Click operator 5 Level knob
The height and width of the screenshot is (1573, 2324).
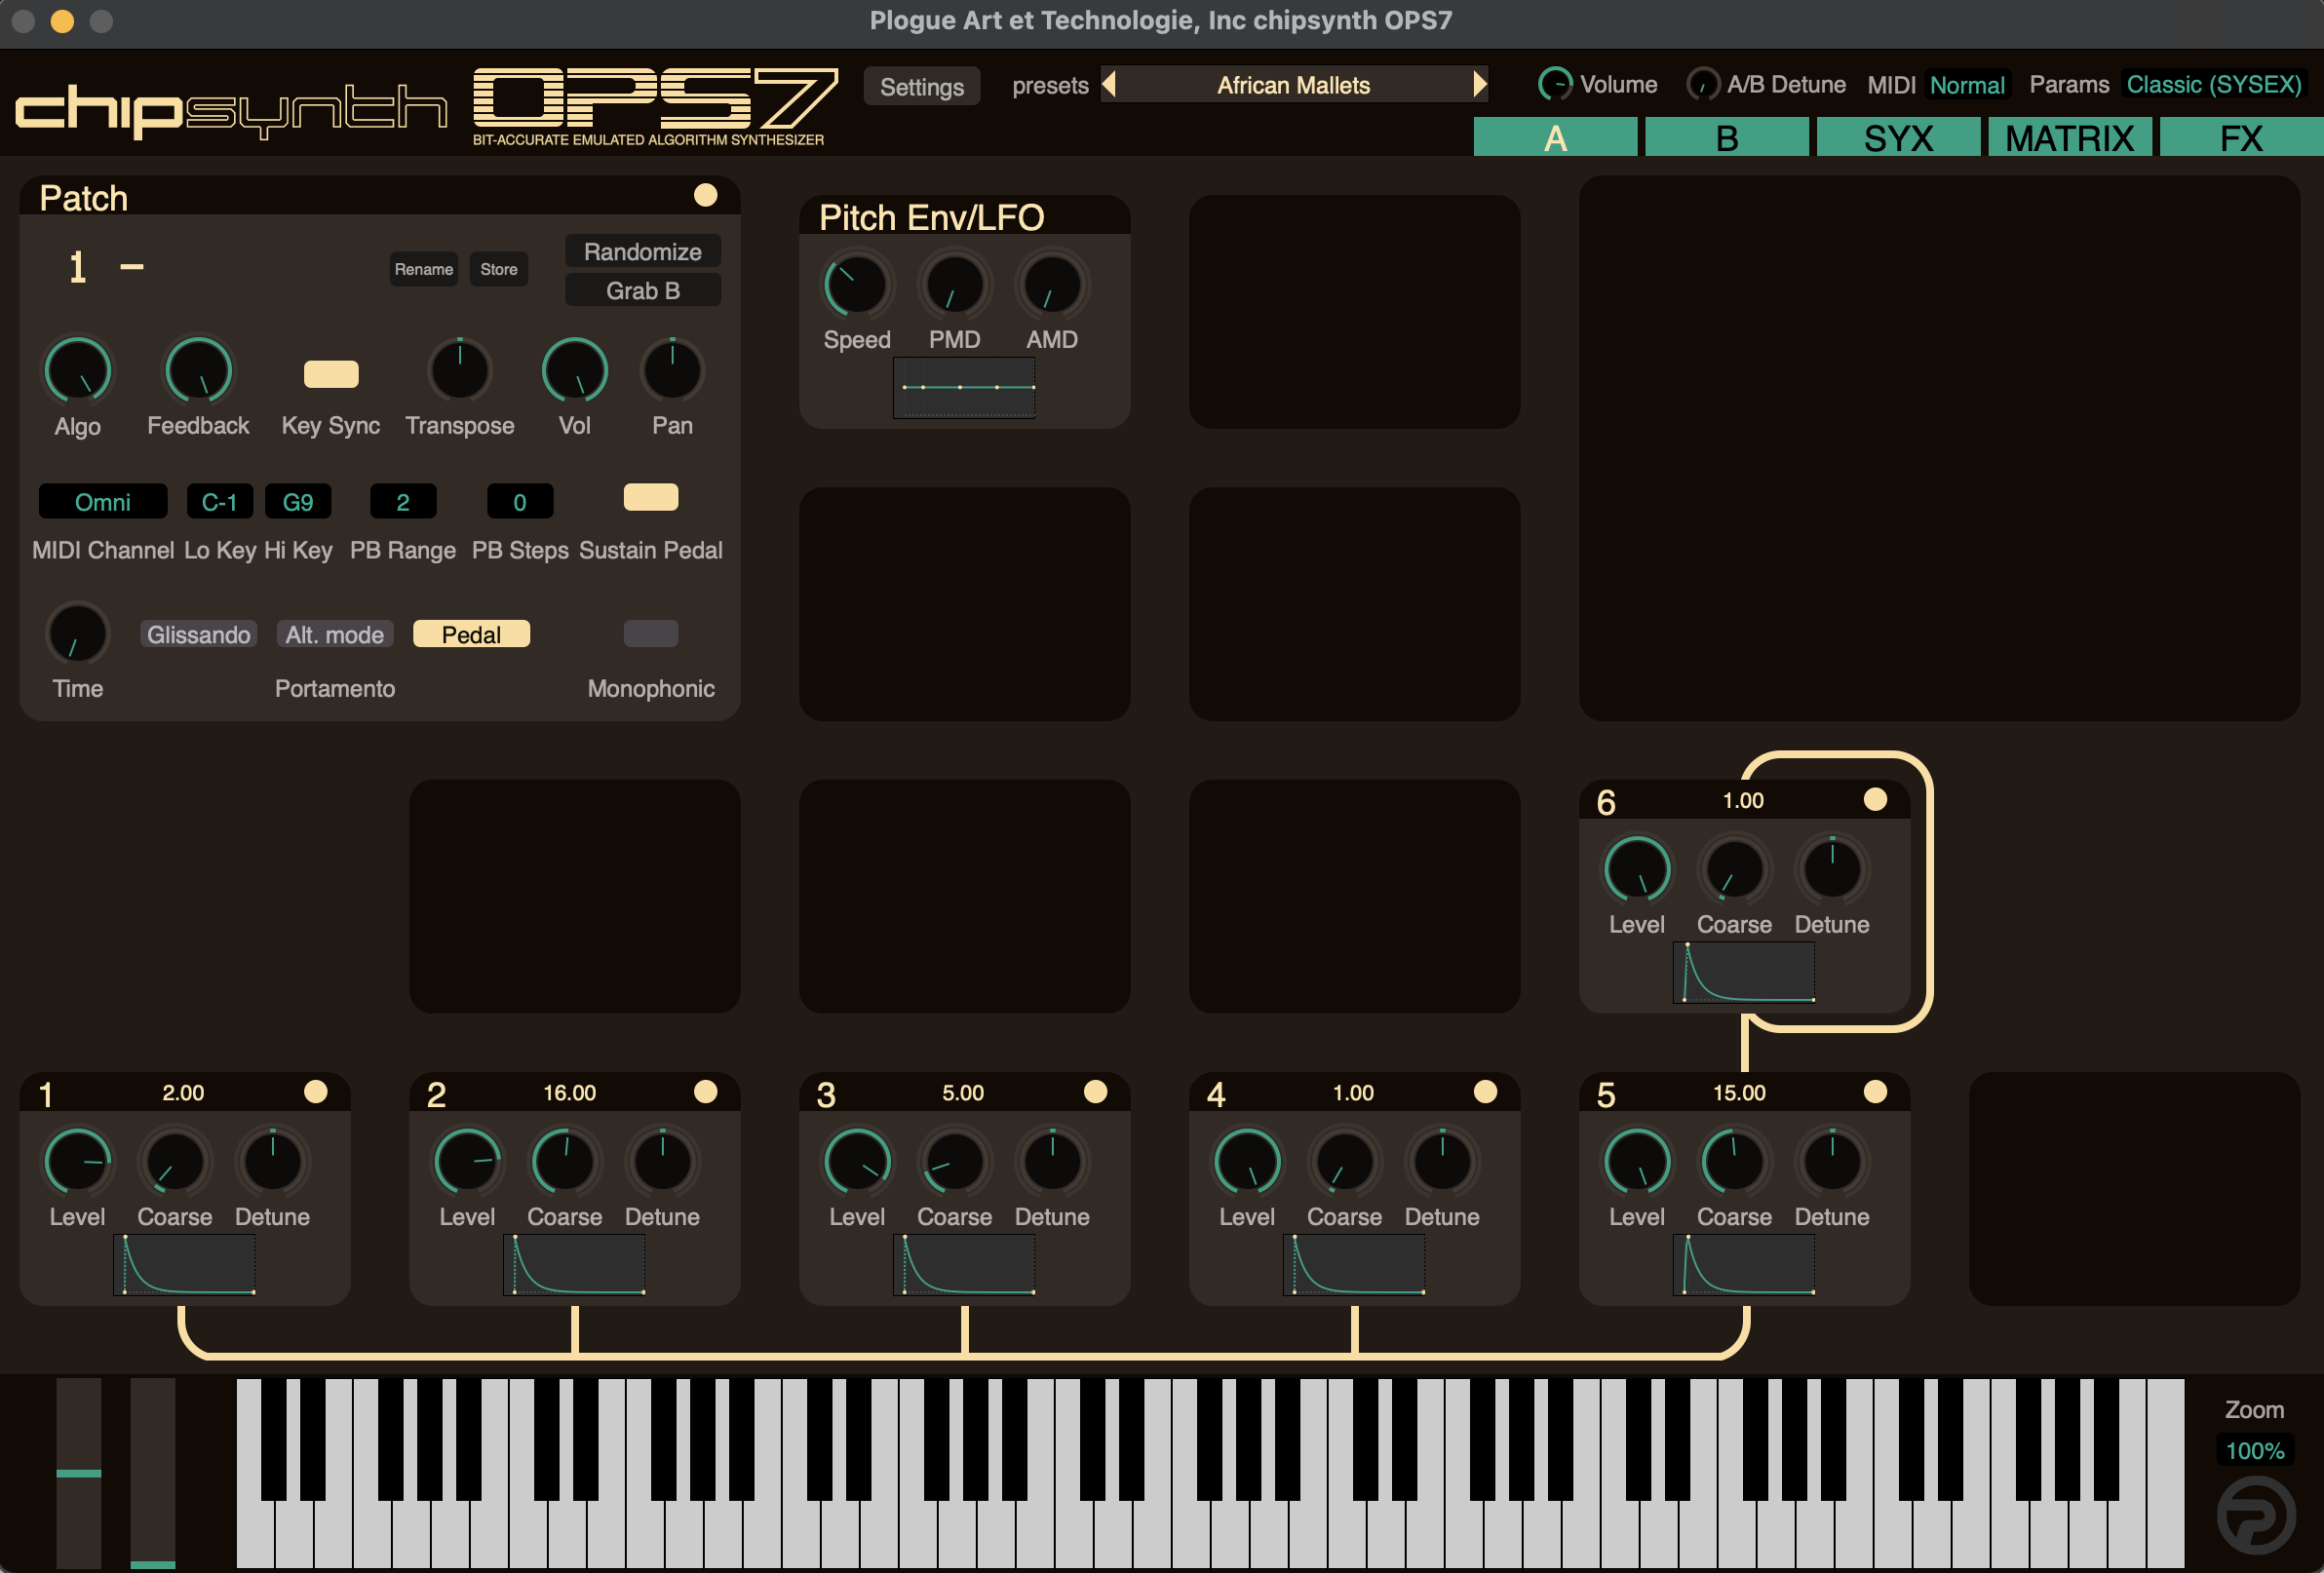[x=1637, y=1162]
